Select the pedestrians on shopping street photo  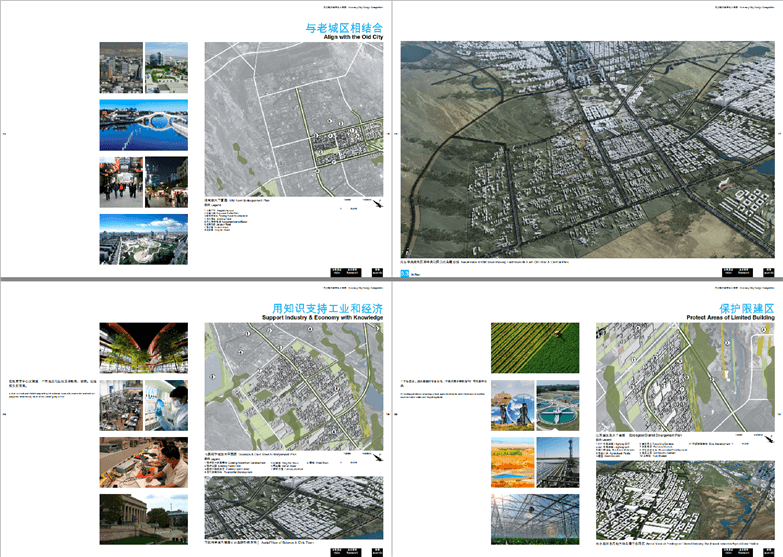[x=121, y=182]
